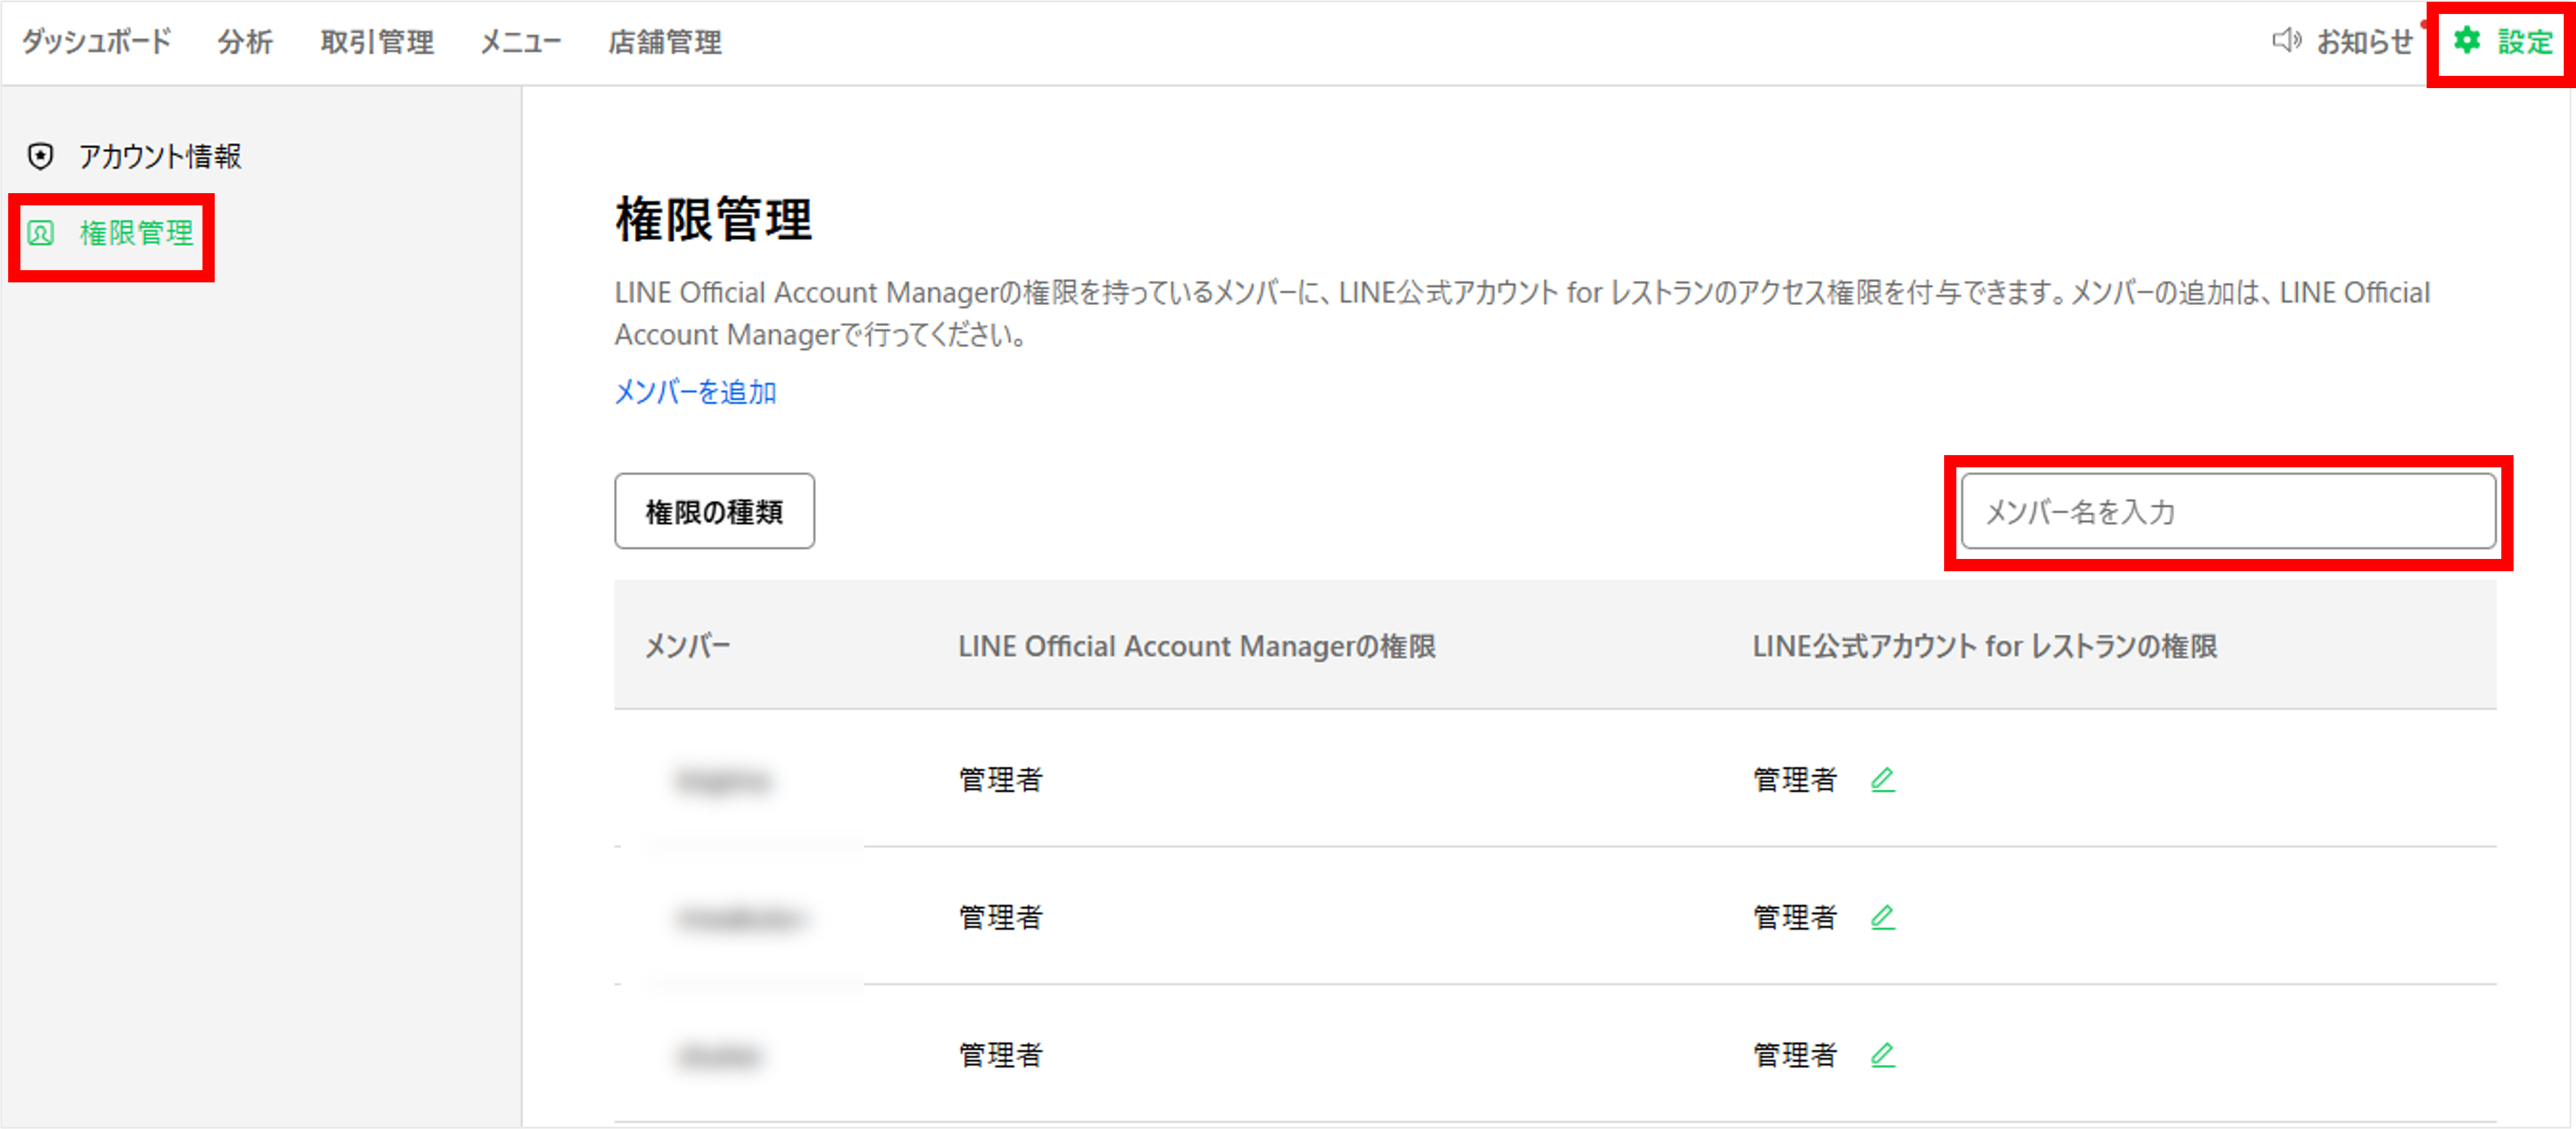Follow the メンバーを追加 link
Screen dimensions: 2576x1129
click(x=695, y=392)
